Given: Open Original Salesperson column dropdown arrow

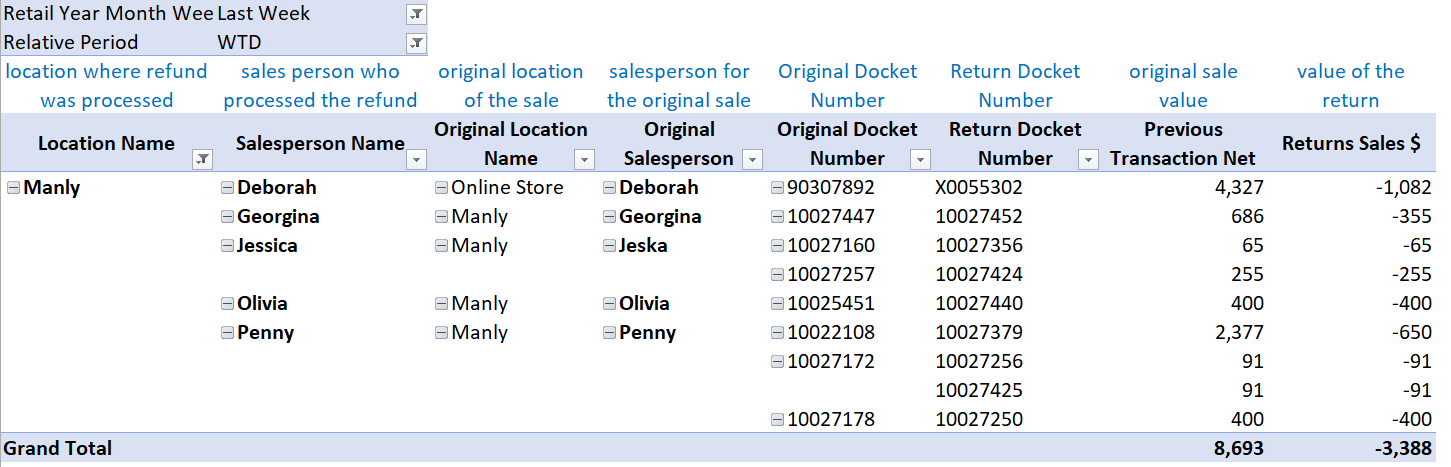Looking at the screenshot, I should (753, 159).
